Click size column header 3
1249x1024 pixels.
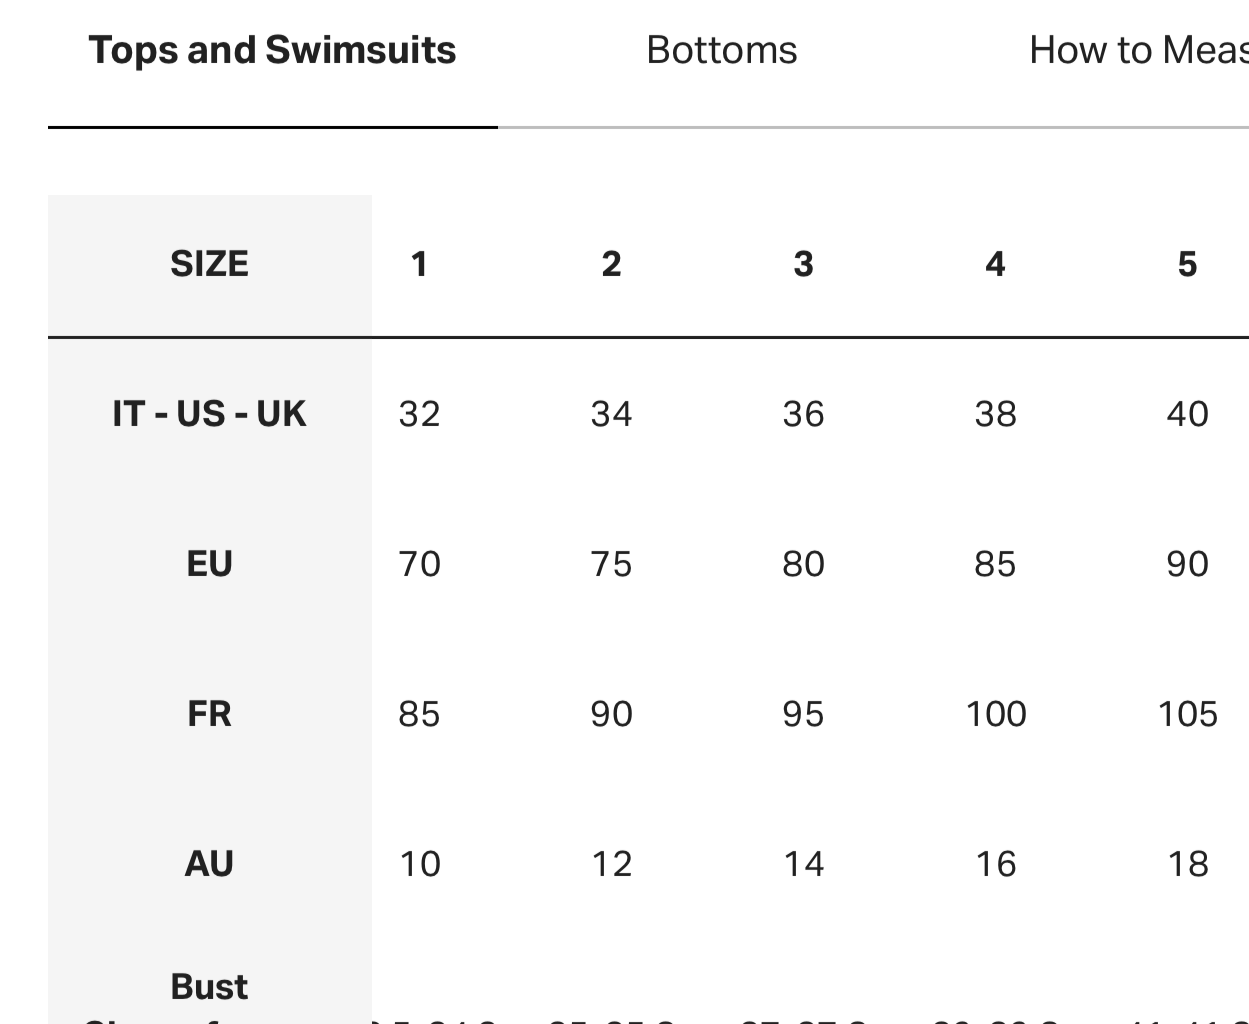click(x=803, y=264)
